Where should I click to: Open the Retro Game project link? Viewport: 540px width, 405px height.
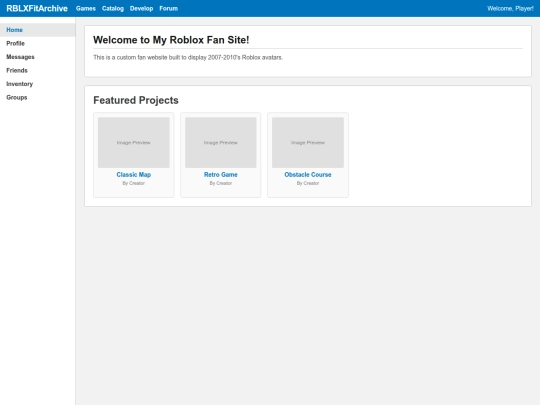click(221, 175)
